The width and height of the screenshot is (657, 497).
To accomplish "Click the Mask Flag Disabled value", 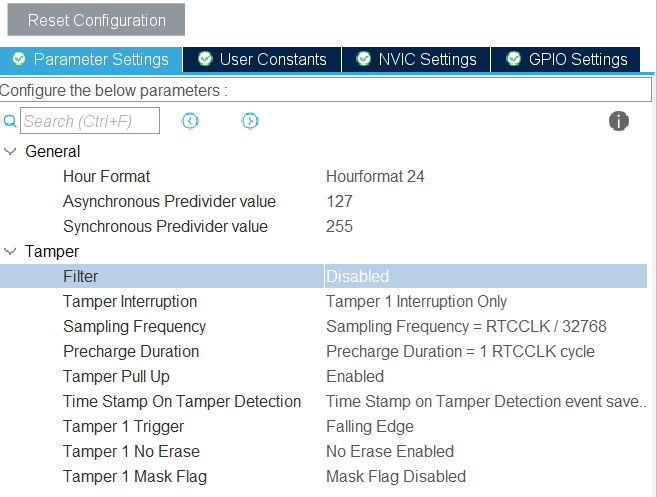I will [396, 476].
